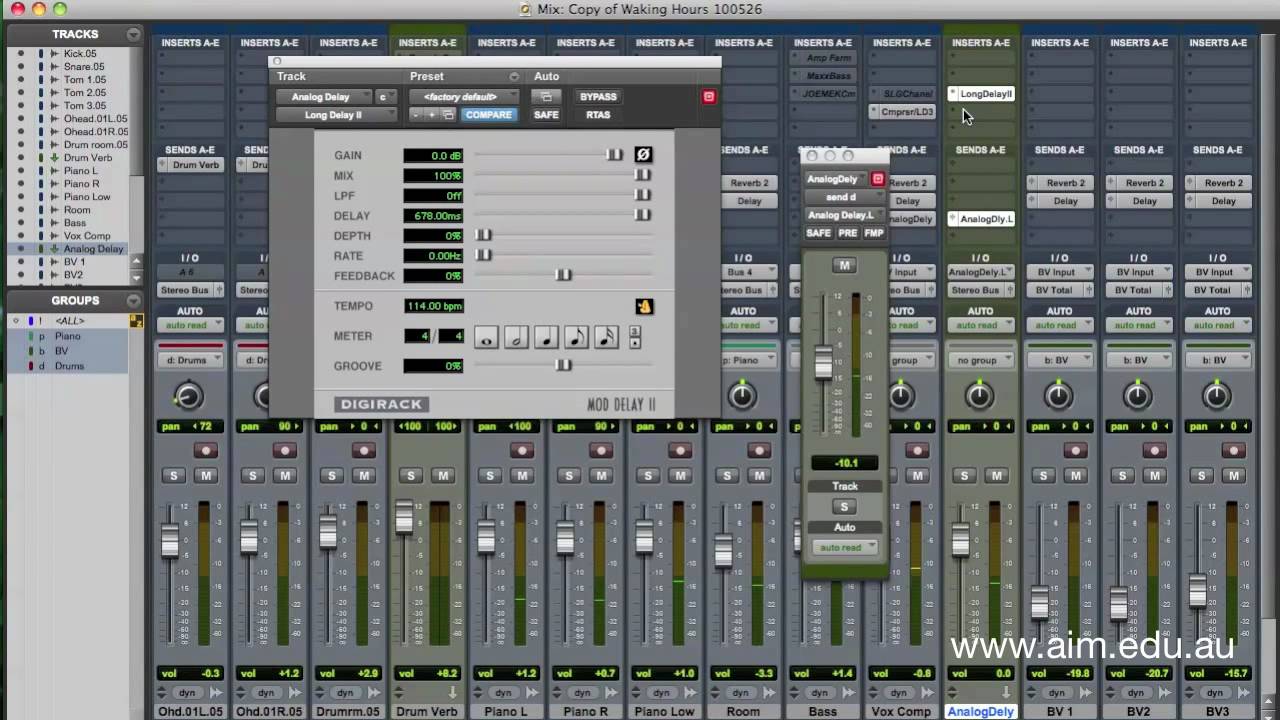Click the send window level fader
Viewport: 1280px width, 720px height.
coord(823,362)
